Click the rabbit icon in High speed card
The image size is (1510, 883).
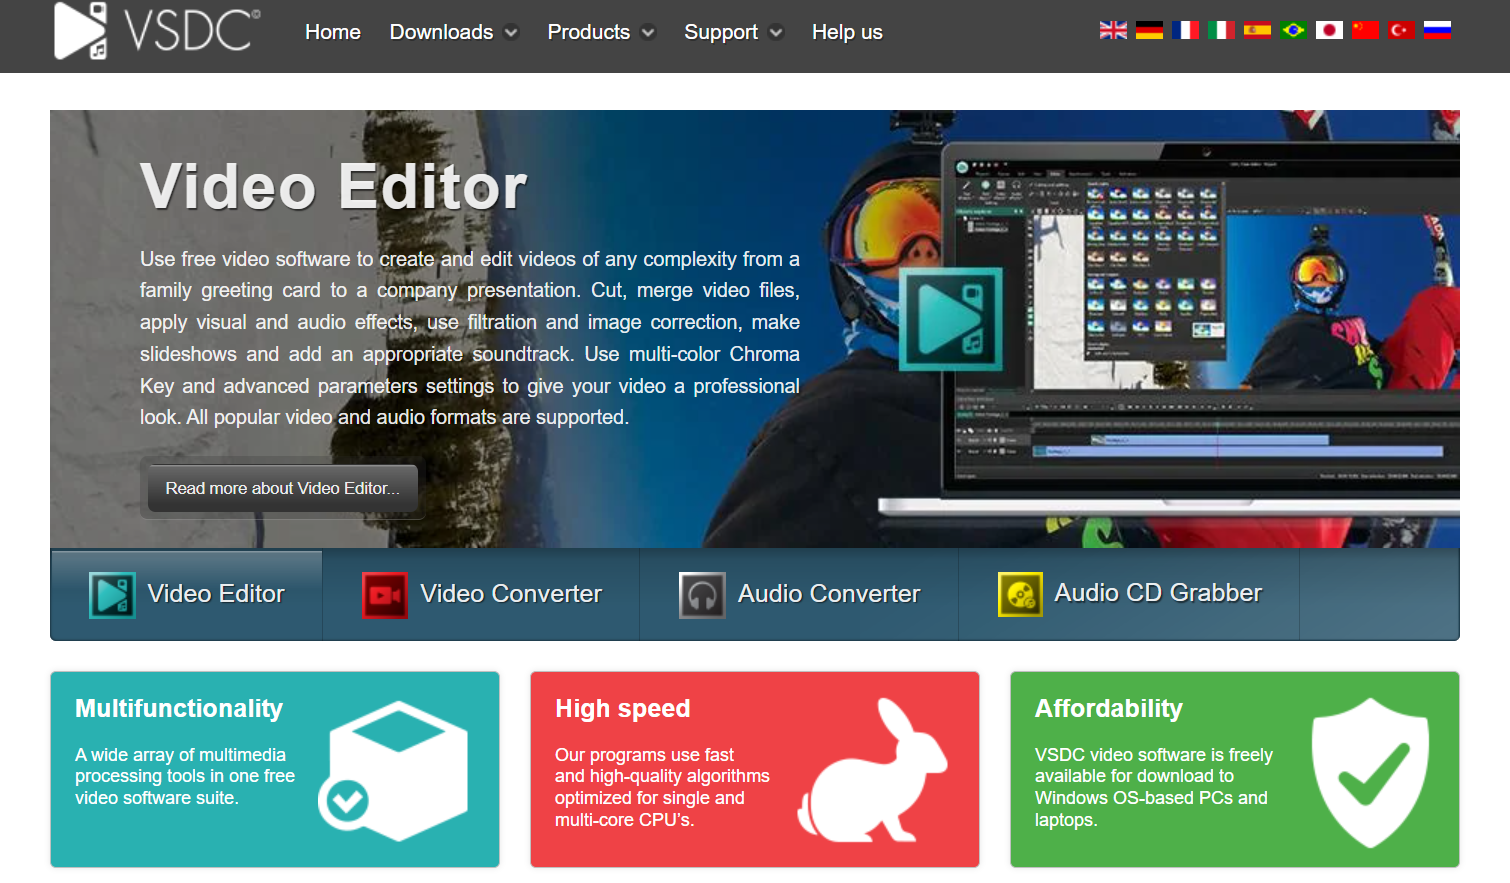(x=872, y=769)
